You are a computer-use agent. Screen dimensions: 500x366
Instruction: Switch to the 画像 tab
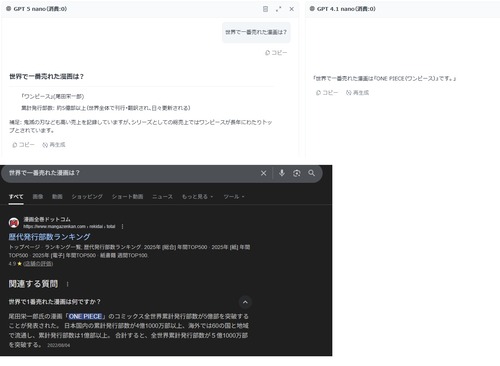(38, 197)
